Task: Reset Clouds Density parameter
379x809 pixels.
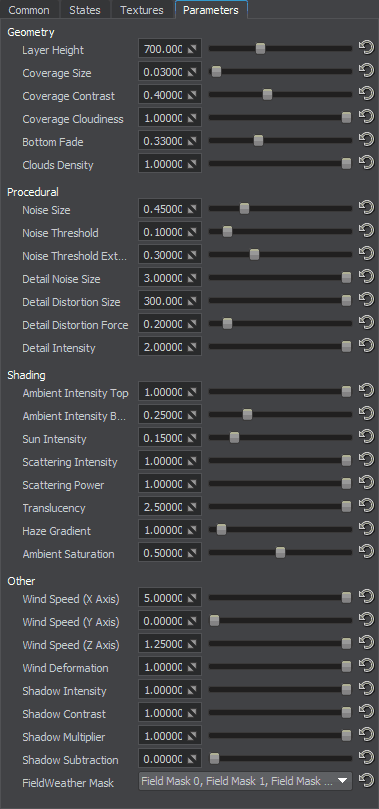Action: tap(366, 164)
